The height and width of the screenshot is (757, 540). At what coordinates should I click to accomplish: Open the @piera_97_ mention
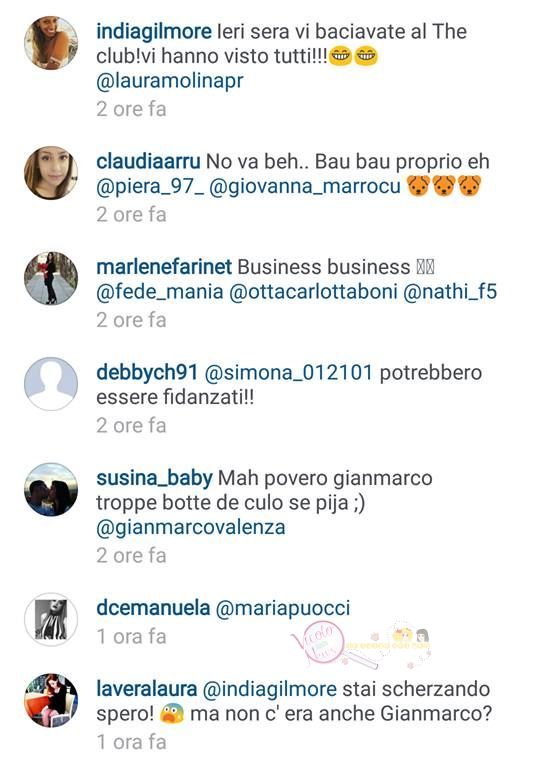pos(150,186)
